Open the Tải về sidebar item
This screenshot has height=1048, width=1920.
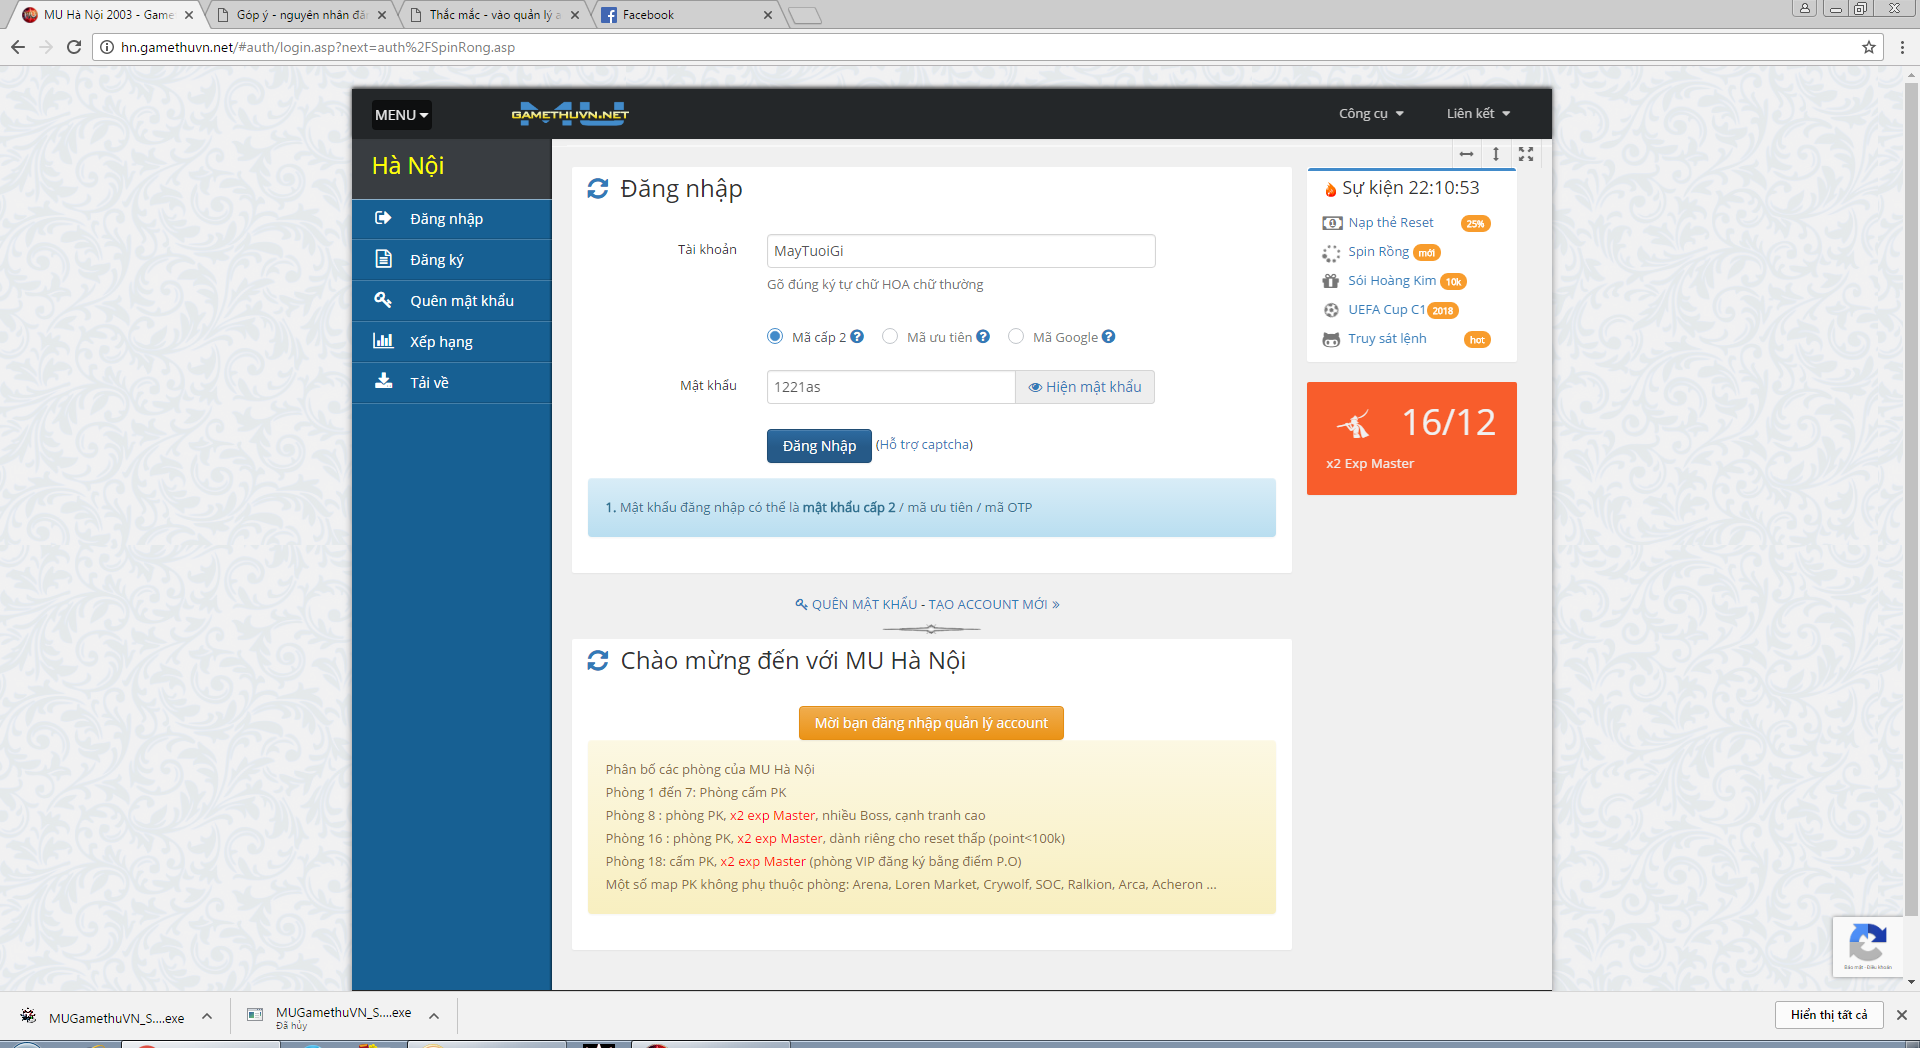click(452, 383)
